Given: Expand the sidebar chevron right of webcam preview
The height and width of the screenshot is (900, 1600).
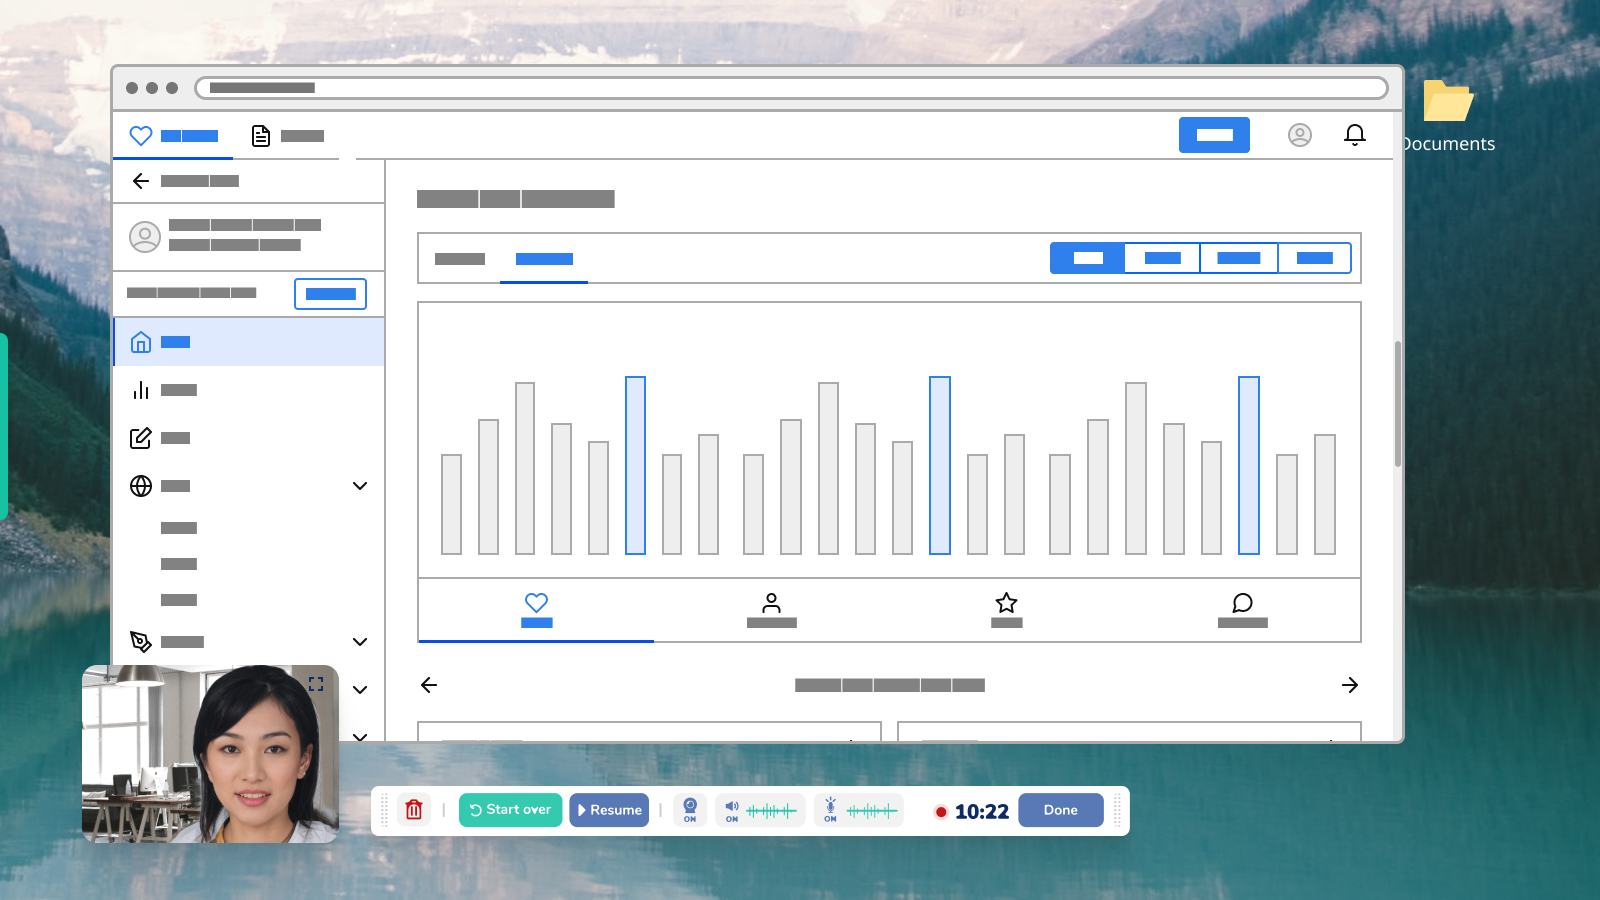Looking at the screenshot, I should coord(360,690).
